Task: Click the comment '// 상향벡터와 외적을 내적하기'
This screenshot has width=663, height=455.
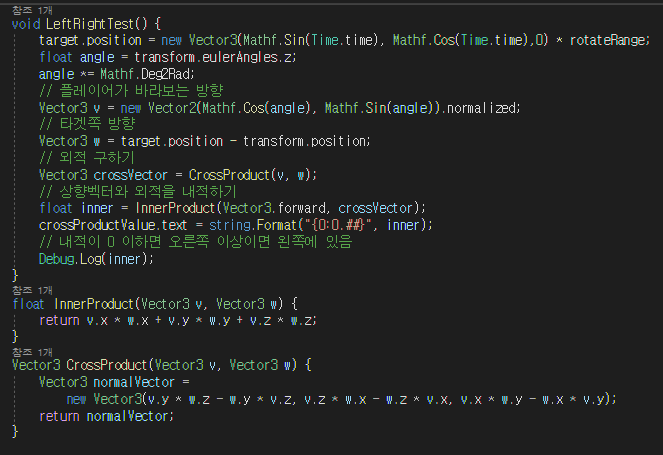Action: [x=138, y=192]
